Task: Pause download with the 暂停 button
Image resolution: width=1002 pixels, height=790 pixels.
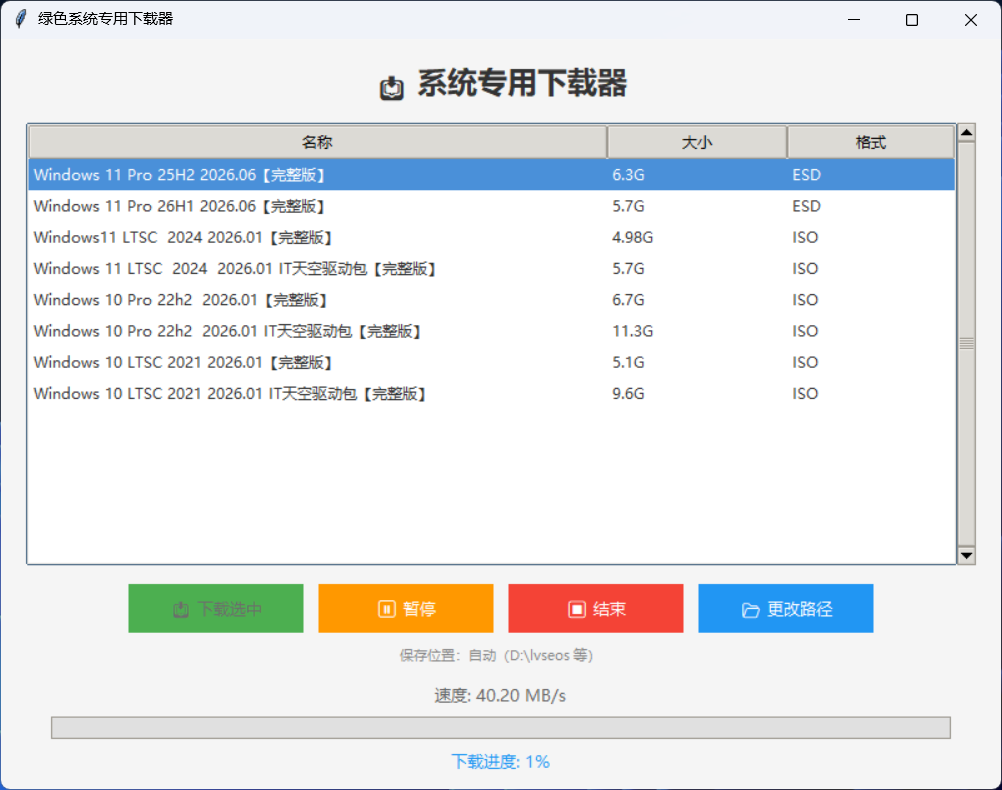Action: pyautogui.click(x=406, y=608)
